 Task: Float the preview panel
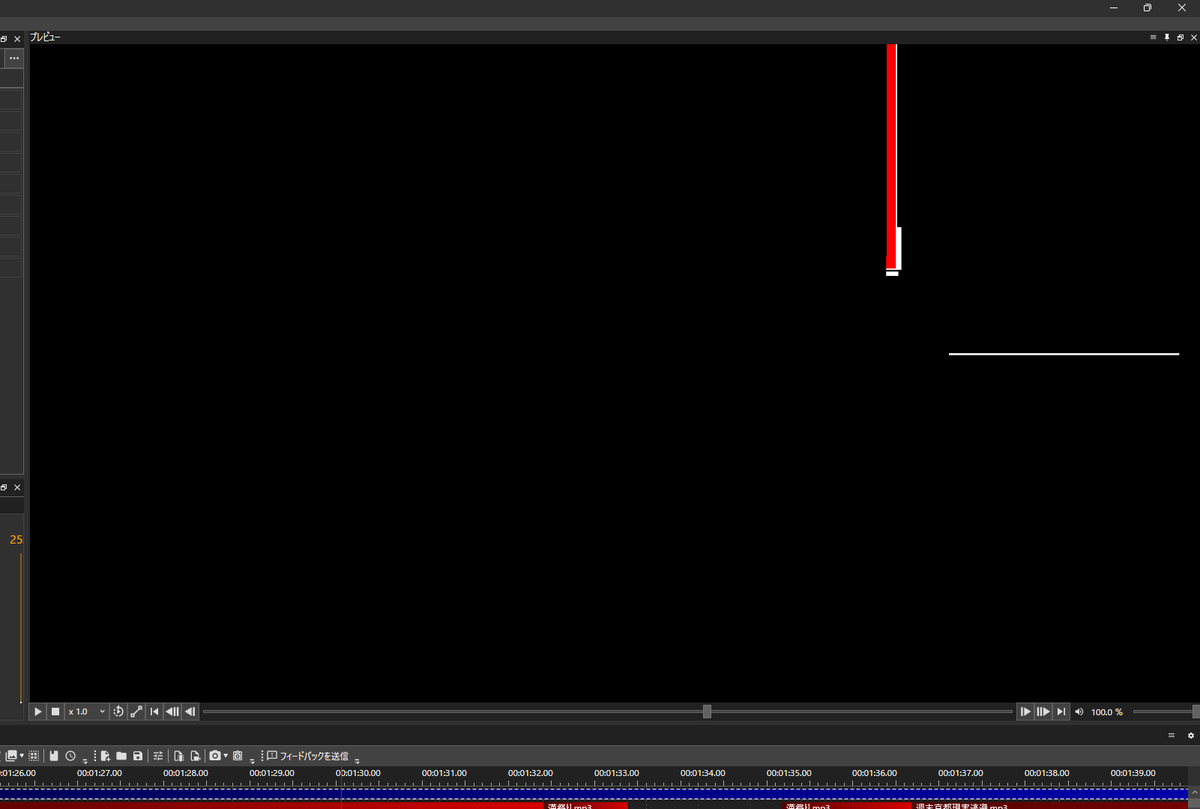(1180, 36)
